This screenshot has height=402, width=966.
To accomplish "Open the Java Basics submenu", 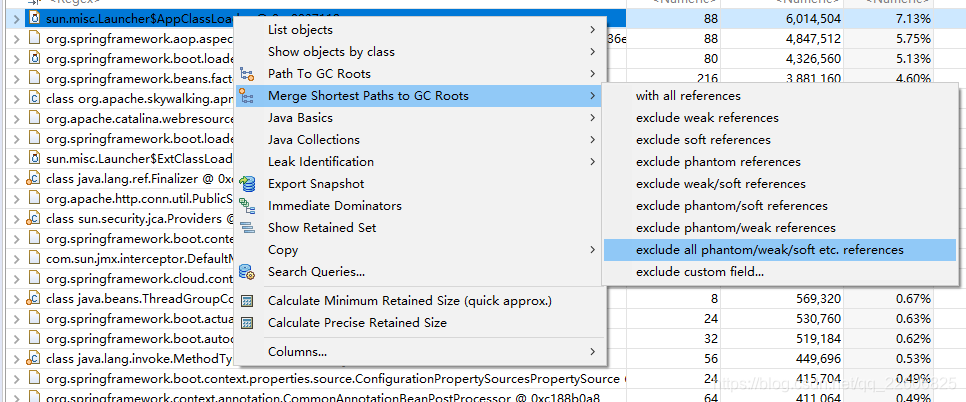I will tap(420, 118).
